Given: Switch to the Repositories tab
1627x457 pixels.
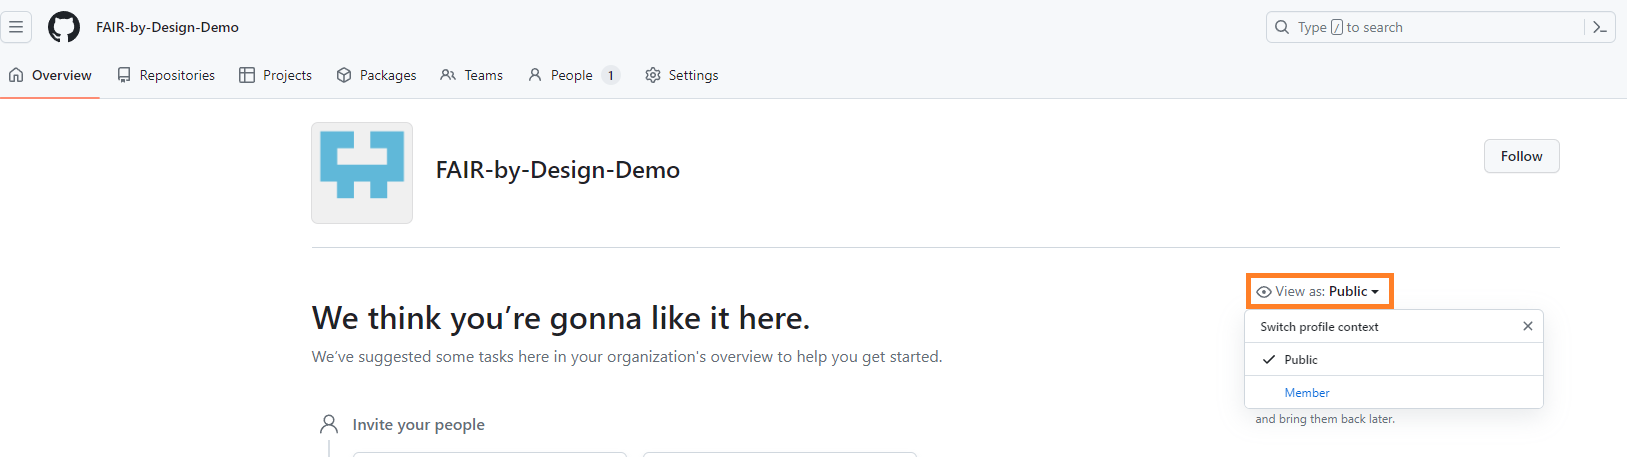Looking at the screenshot, I should [166, 75].
